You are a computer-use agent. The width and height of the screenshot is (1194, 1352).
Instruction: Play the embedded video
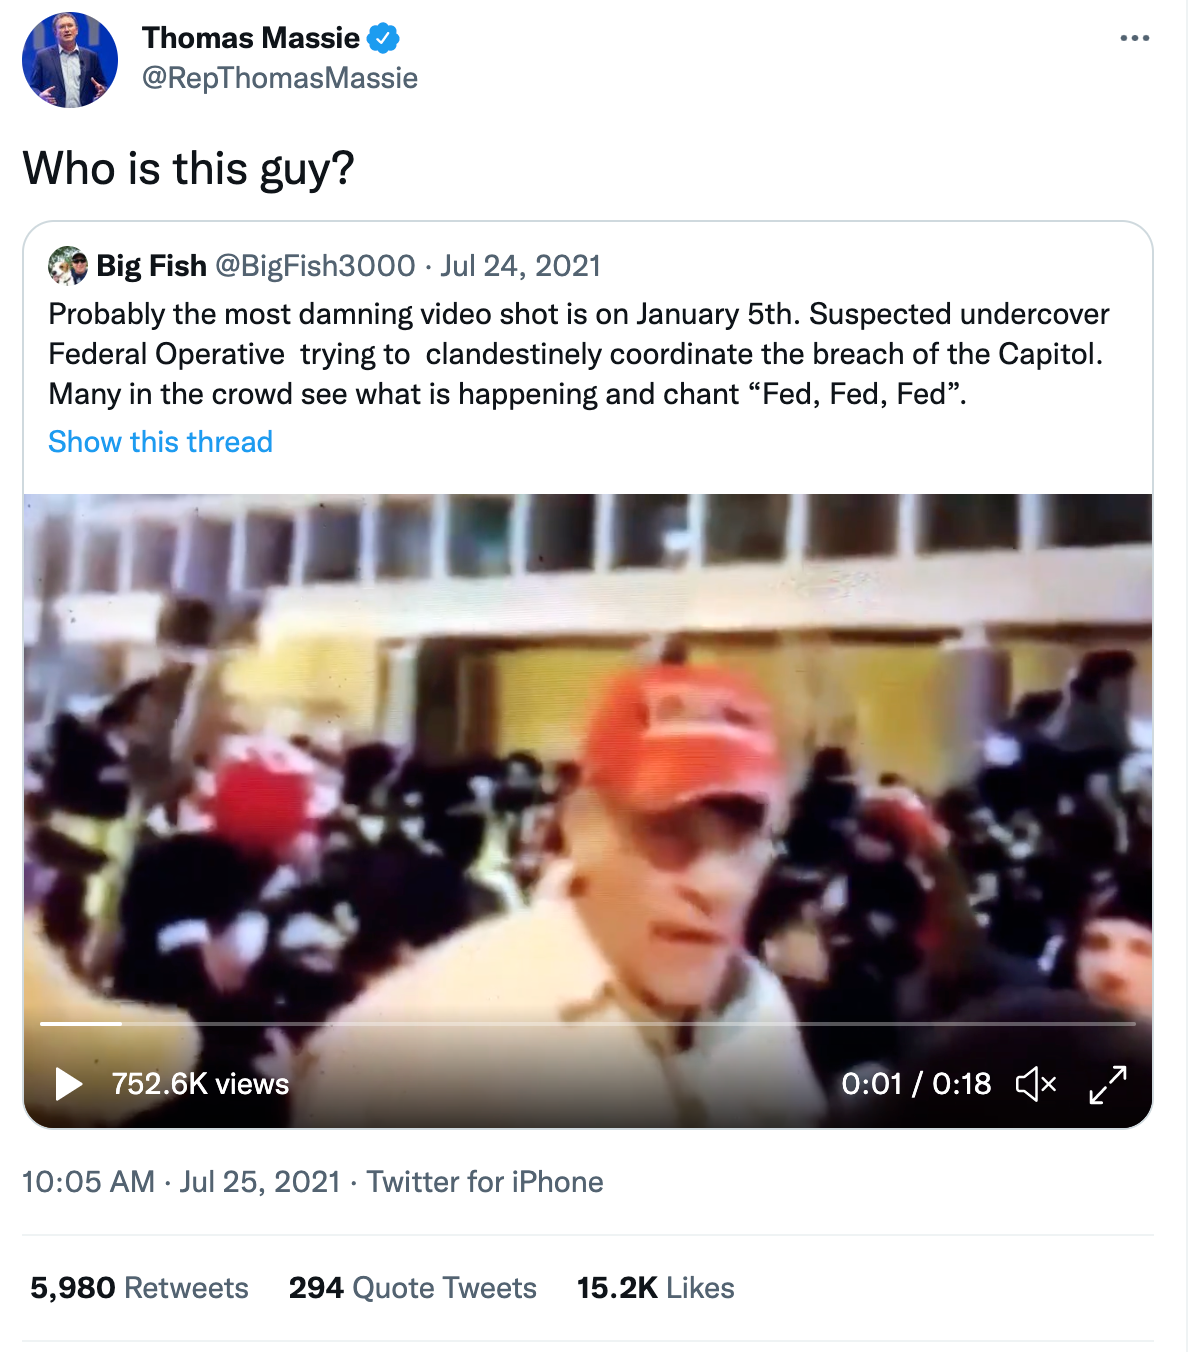pyautogui.click(x=68, y=1083)
